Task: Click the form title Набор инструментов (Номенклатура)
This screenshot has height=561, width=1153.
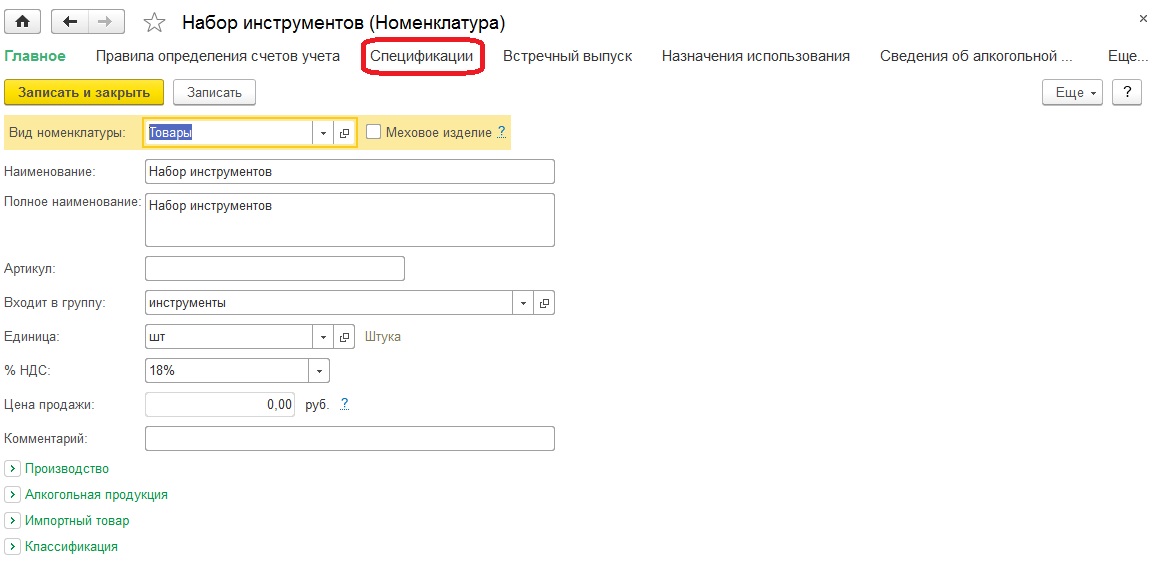Action: tap(343, 23)
